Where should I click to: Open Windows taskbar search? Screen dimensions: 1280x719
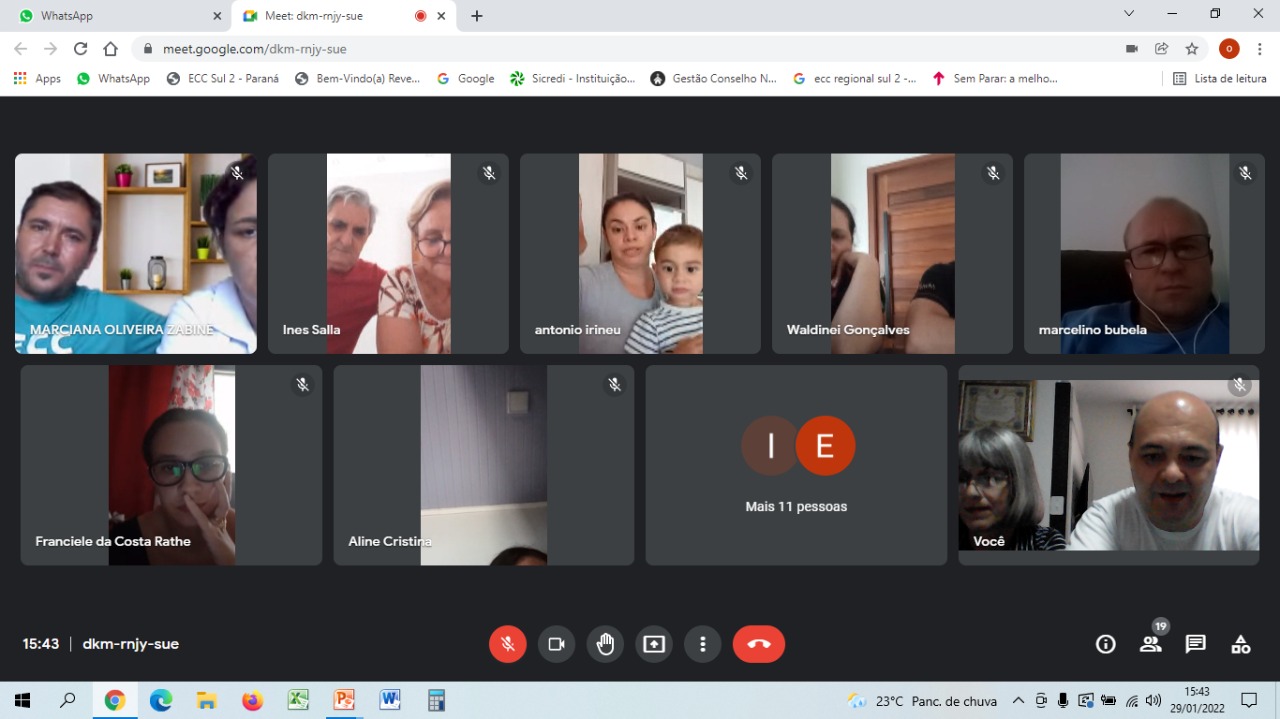pos(68,701)
